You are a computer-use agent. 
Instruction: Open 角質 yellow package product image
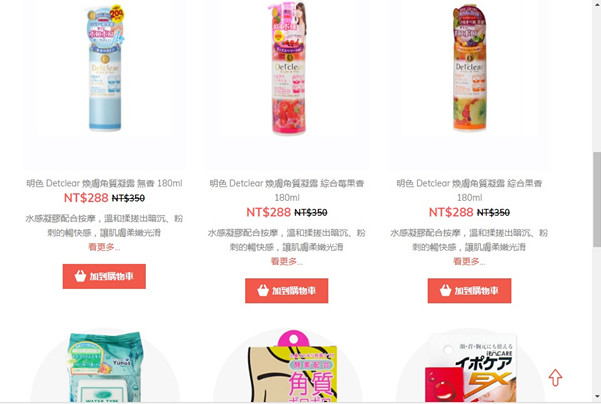[x=292, y=367]
